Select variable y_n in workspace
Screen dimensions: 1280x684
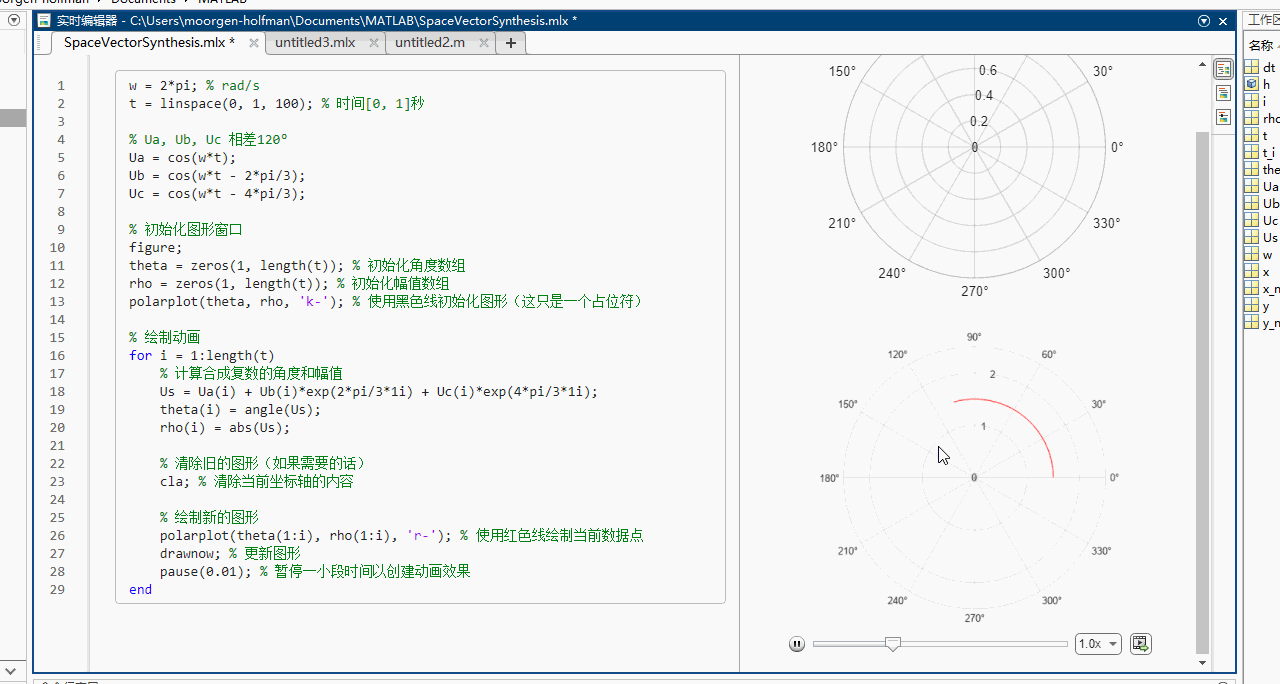[x=1262, y=322]
